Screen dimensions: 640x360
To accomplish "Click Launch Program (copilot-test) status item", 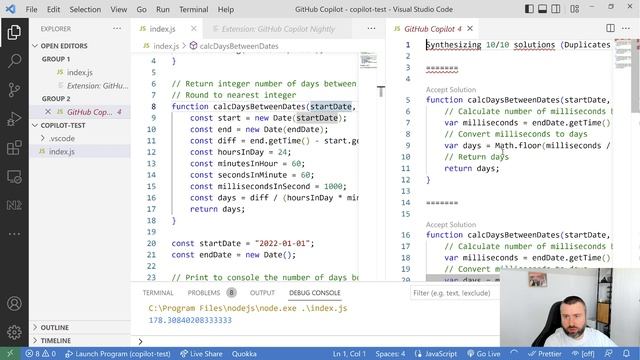I will pyautogui.click(x=118, y=353).
